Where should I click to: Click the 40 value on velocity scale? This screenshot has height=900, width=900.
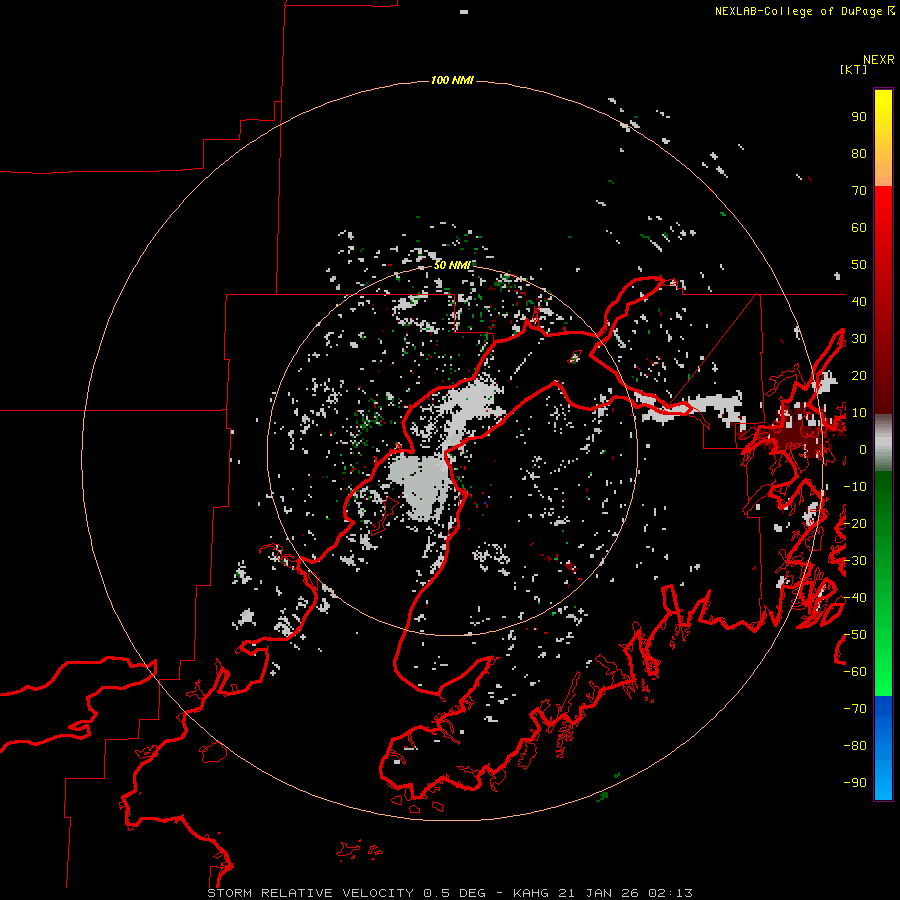point(859,301)
